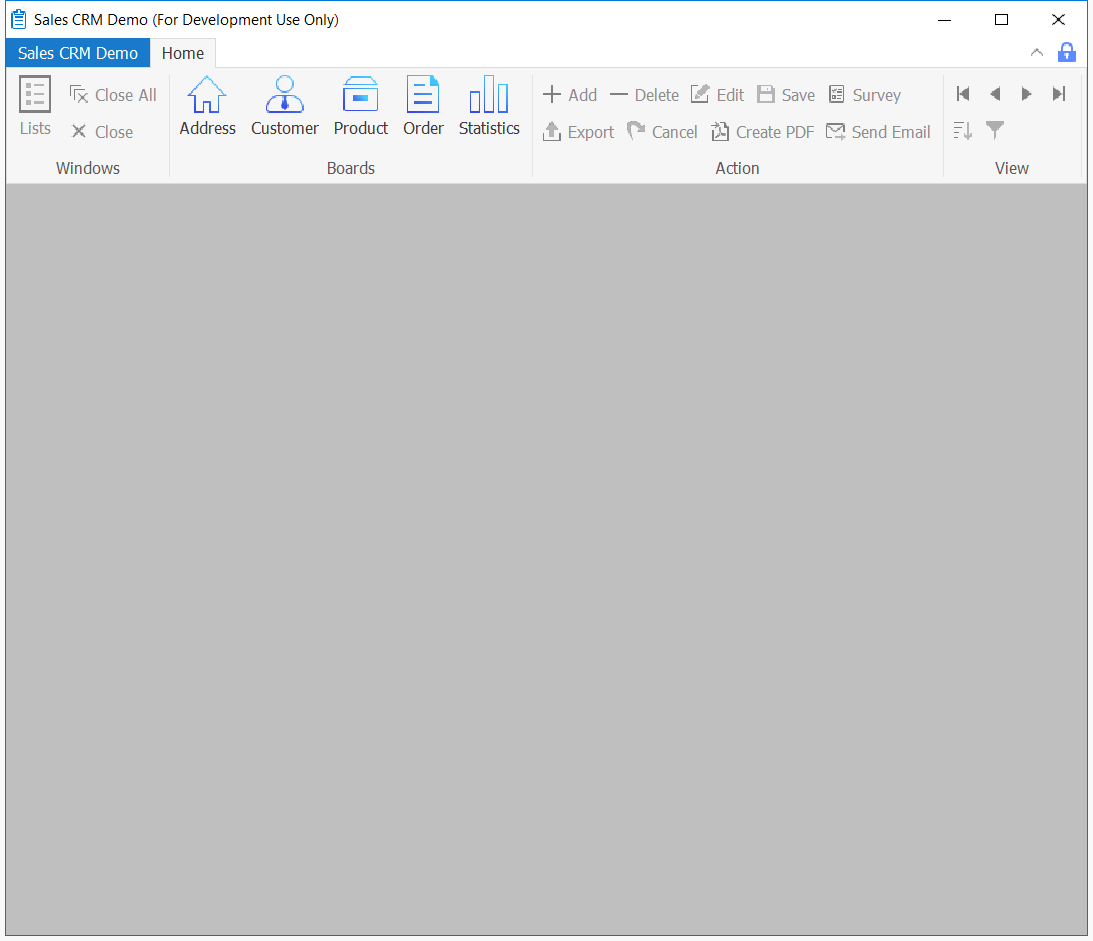Image resolution: width=1093 pixels, height=941 pixels.
Task: Click the blue lock icon
Action: (1067, 53)
